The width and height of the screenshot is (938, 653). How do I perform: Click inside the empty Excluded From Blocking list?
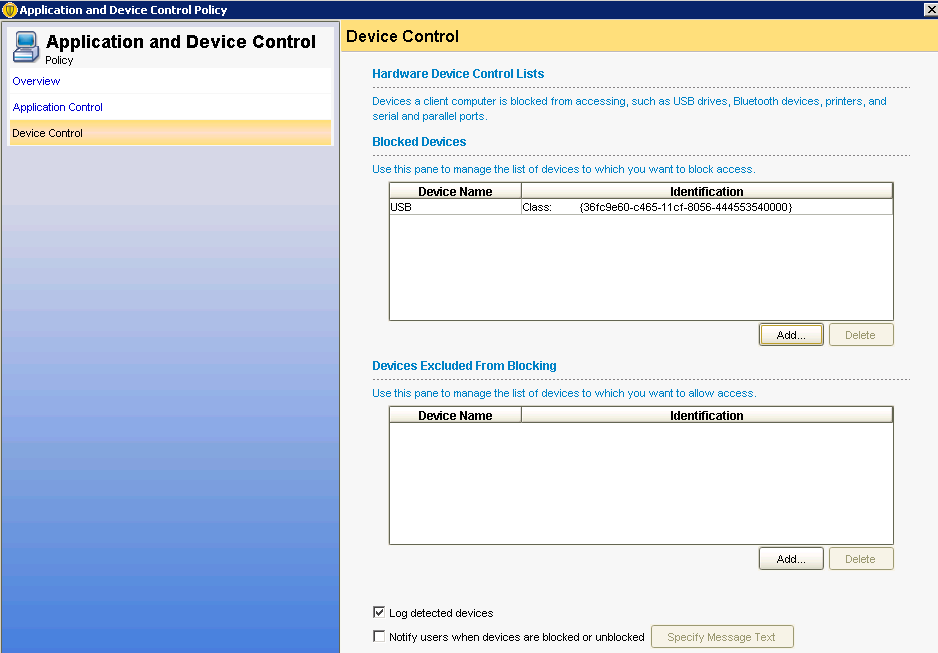click(640, 483)
